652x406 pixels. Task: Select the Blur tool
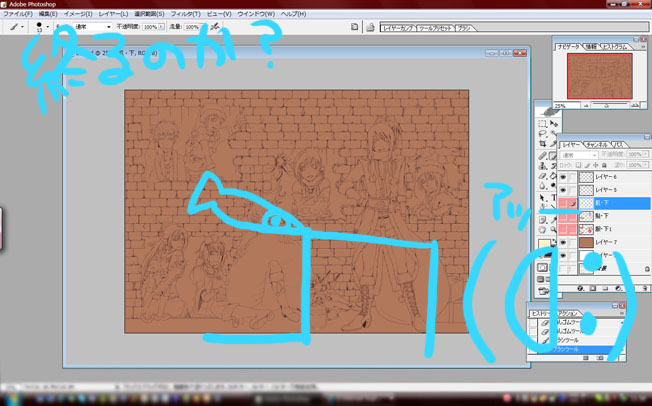pos(542,186)
